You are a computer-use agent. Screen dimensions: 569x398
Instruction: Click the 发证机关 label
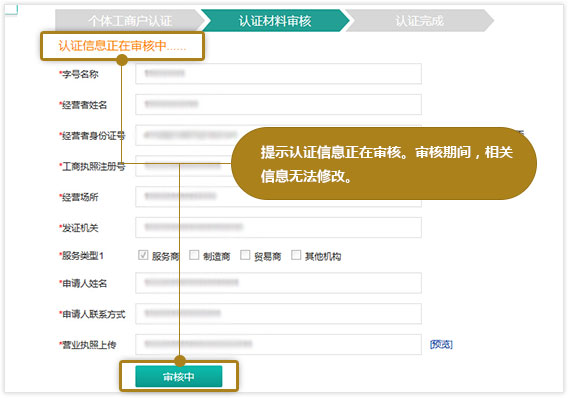79,228
